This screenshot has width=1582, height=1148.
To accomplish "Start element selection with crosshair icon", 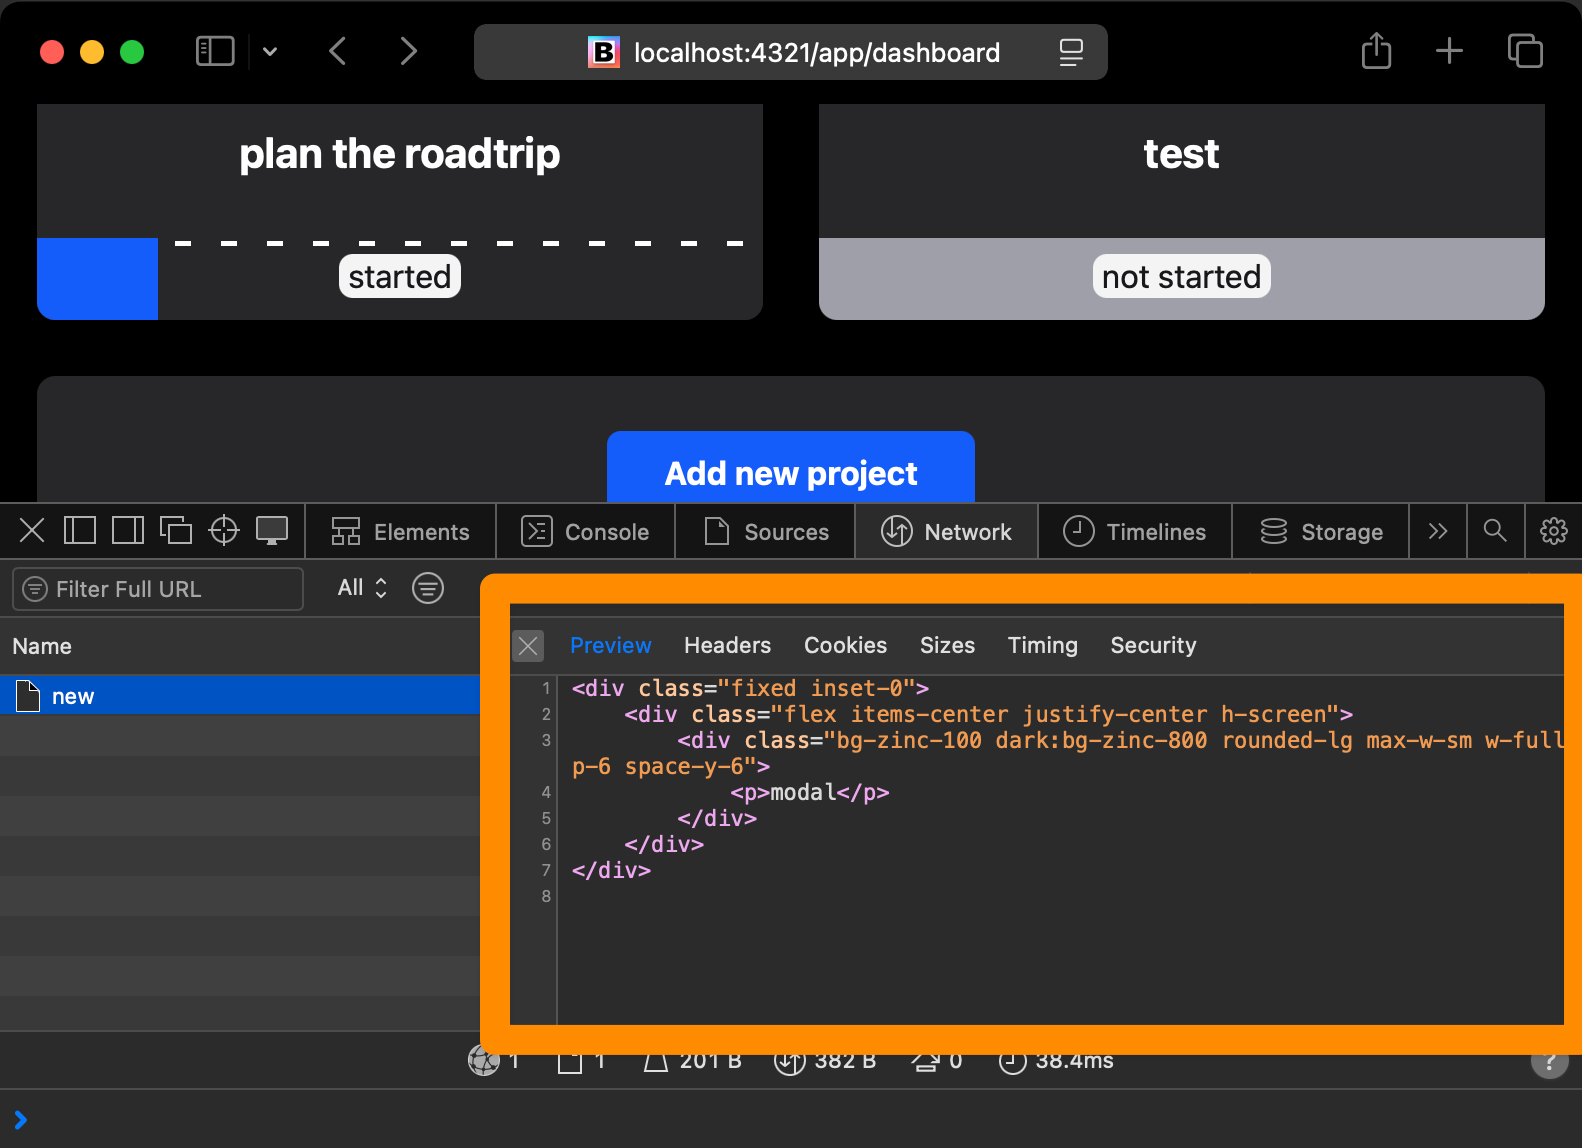I will point(224,530).
